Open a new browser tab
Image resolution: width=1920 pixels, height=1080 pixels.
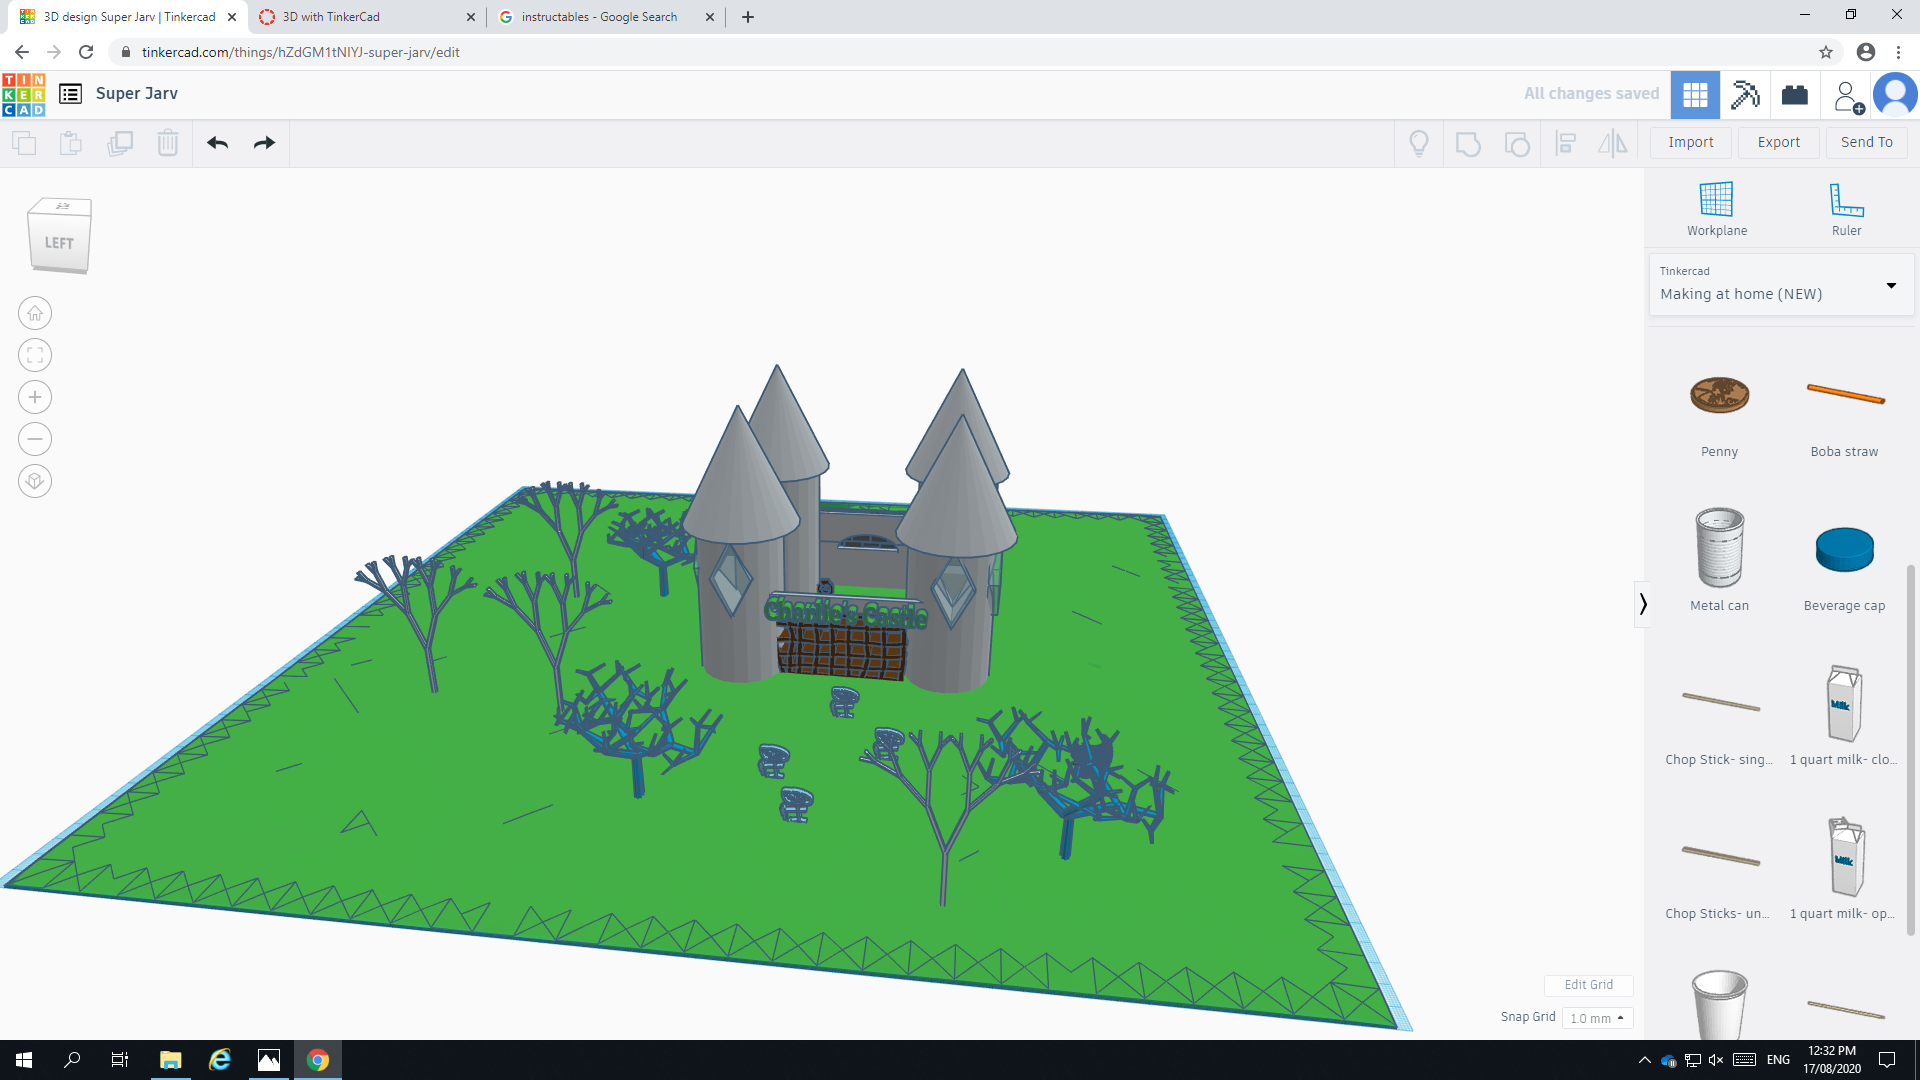click(x=747, y=17)
